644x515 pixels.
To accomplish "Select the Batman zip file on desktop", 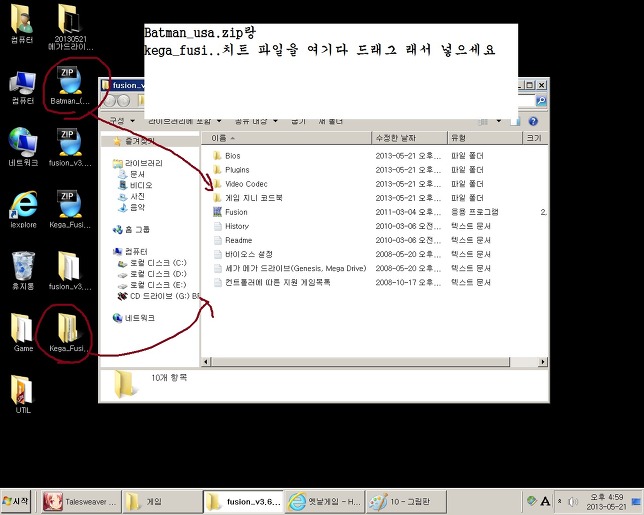I will (70, 85).
